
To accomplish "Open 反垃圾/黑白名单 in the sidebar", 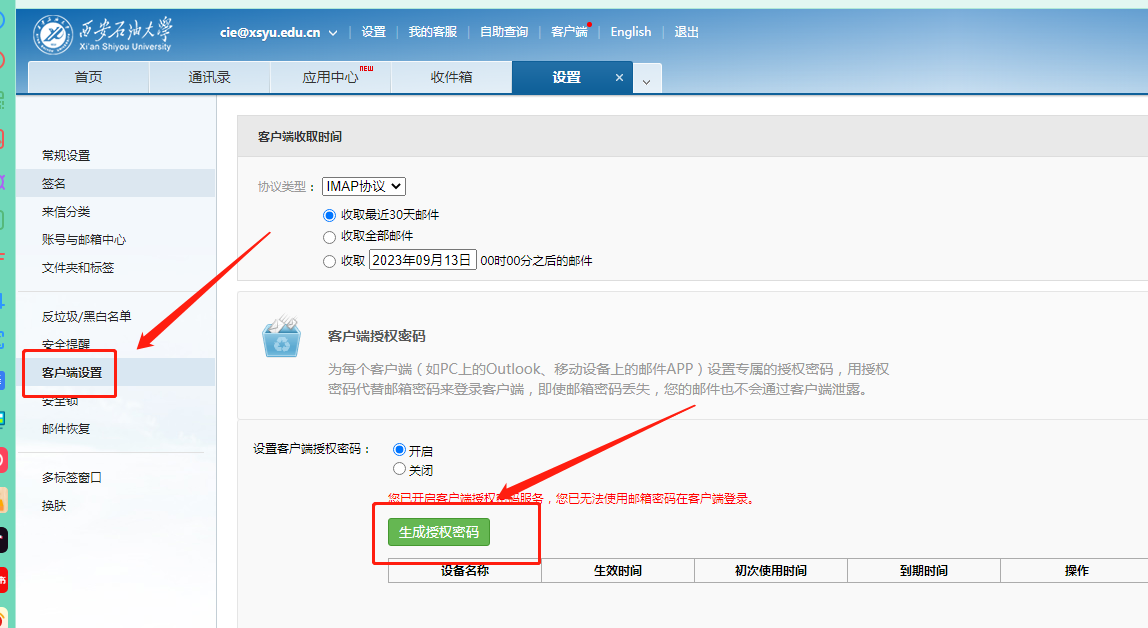I will tap(86, 316).
